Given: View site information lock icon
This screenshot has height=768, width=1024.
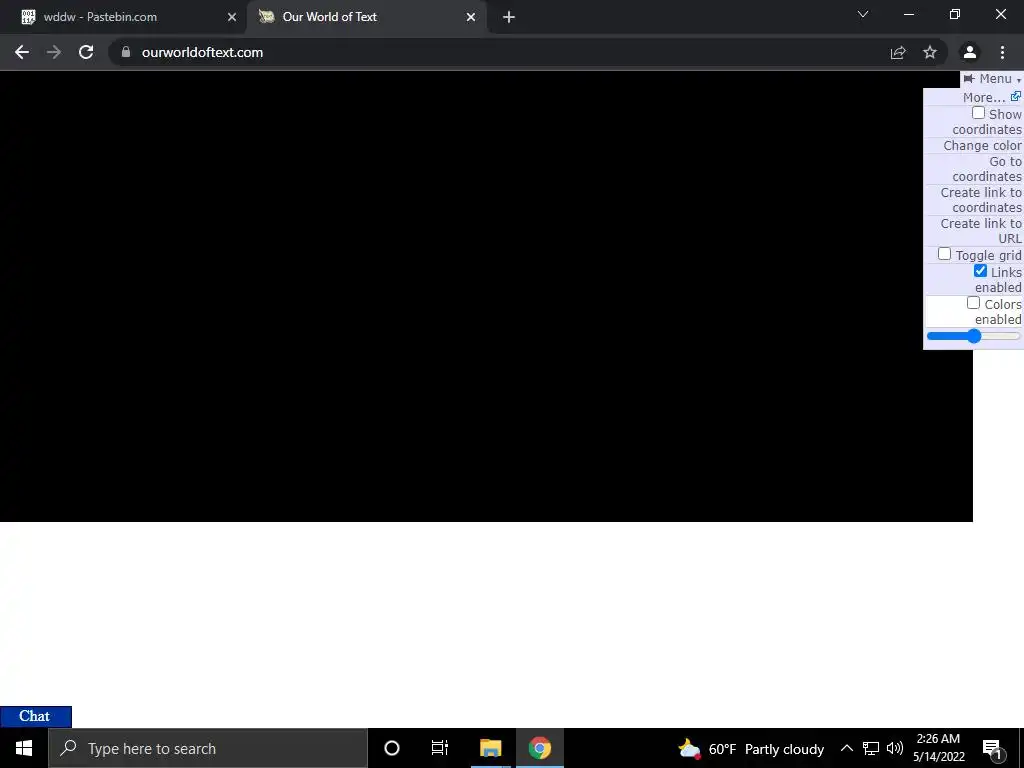Looking at the screenshot, I should (x=126, y=52).
